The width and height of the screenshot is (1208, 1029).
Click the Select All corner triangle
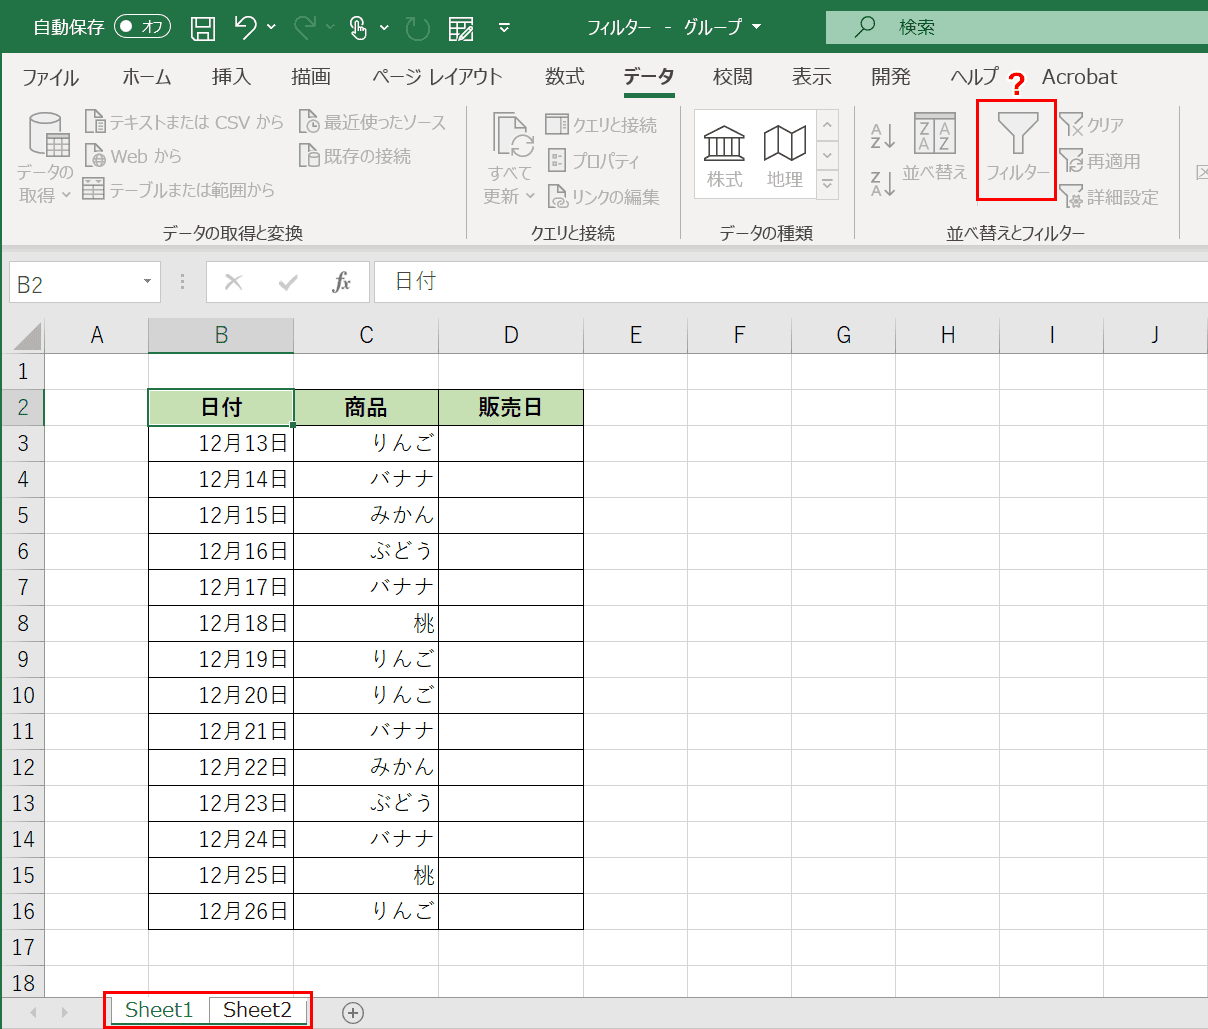click(x=23, y=336)
